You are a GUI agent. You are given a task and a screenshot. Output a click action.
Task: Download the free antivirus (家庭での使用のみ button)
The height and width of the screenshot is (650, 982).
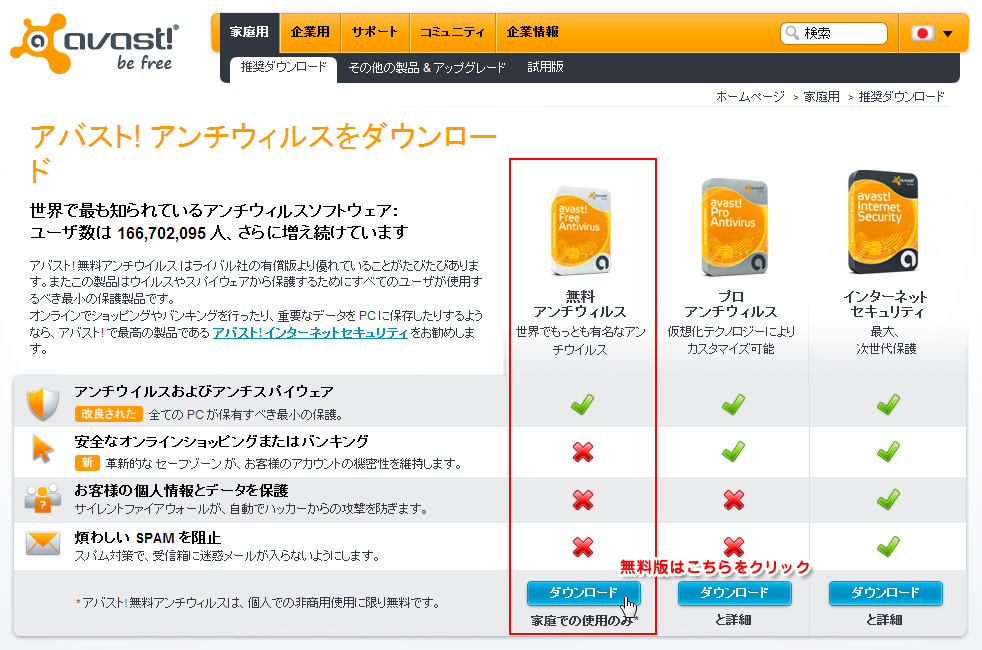584,592
